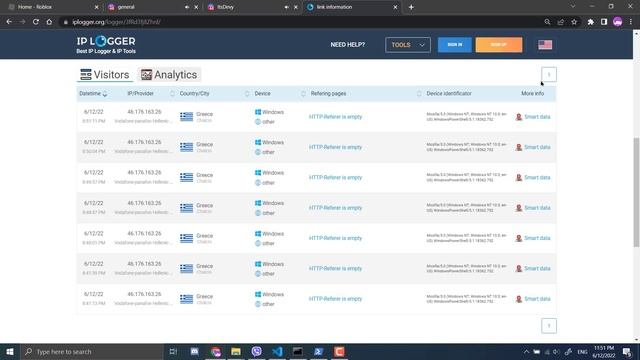
Task: Open the browser side panel
Action: tap(604, 22)
